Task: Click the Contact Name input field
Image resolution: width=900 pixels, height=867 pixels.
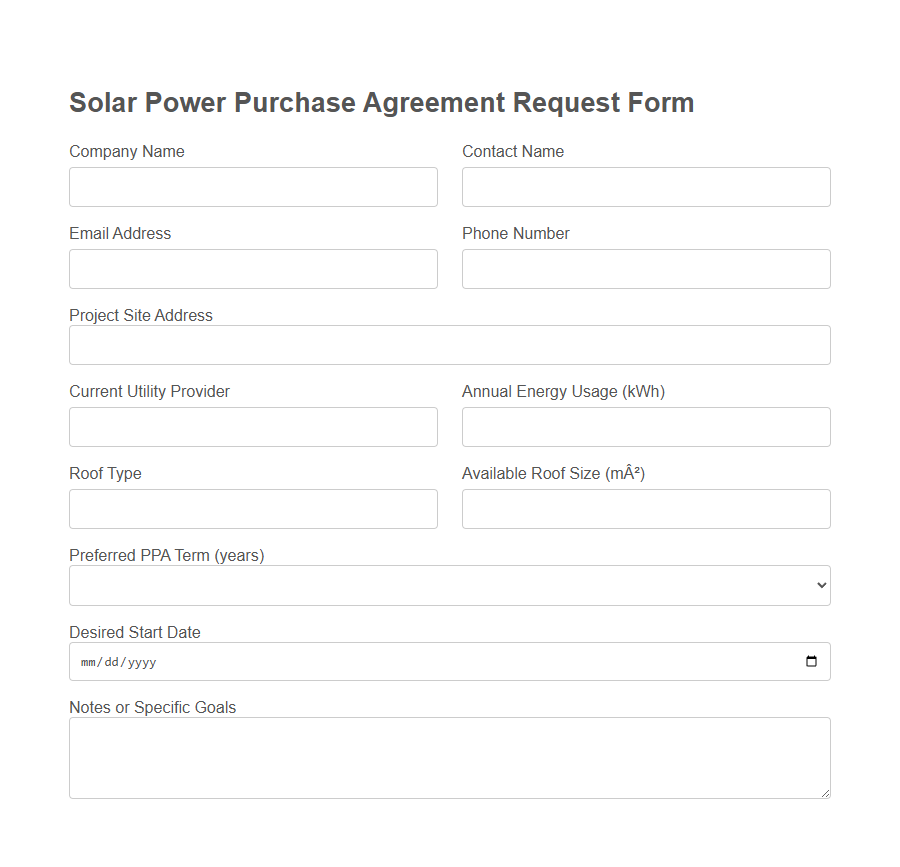Action: tap(646, 187)
